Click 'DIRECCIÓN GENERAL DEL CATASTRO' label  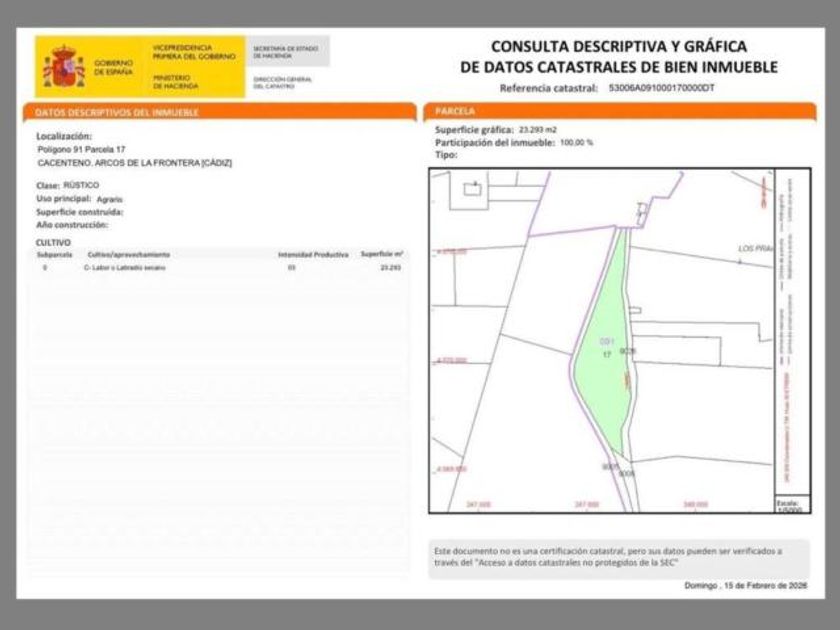[282, 82]
